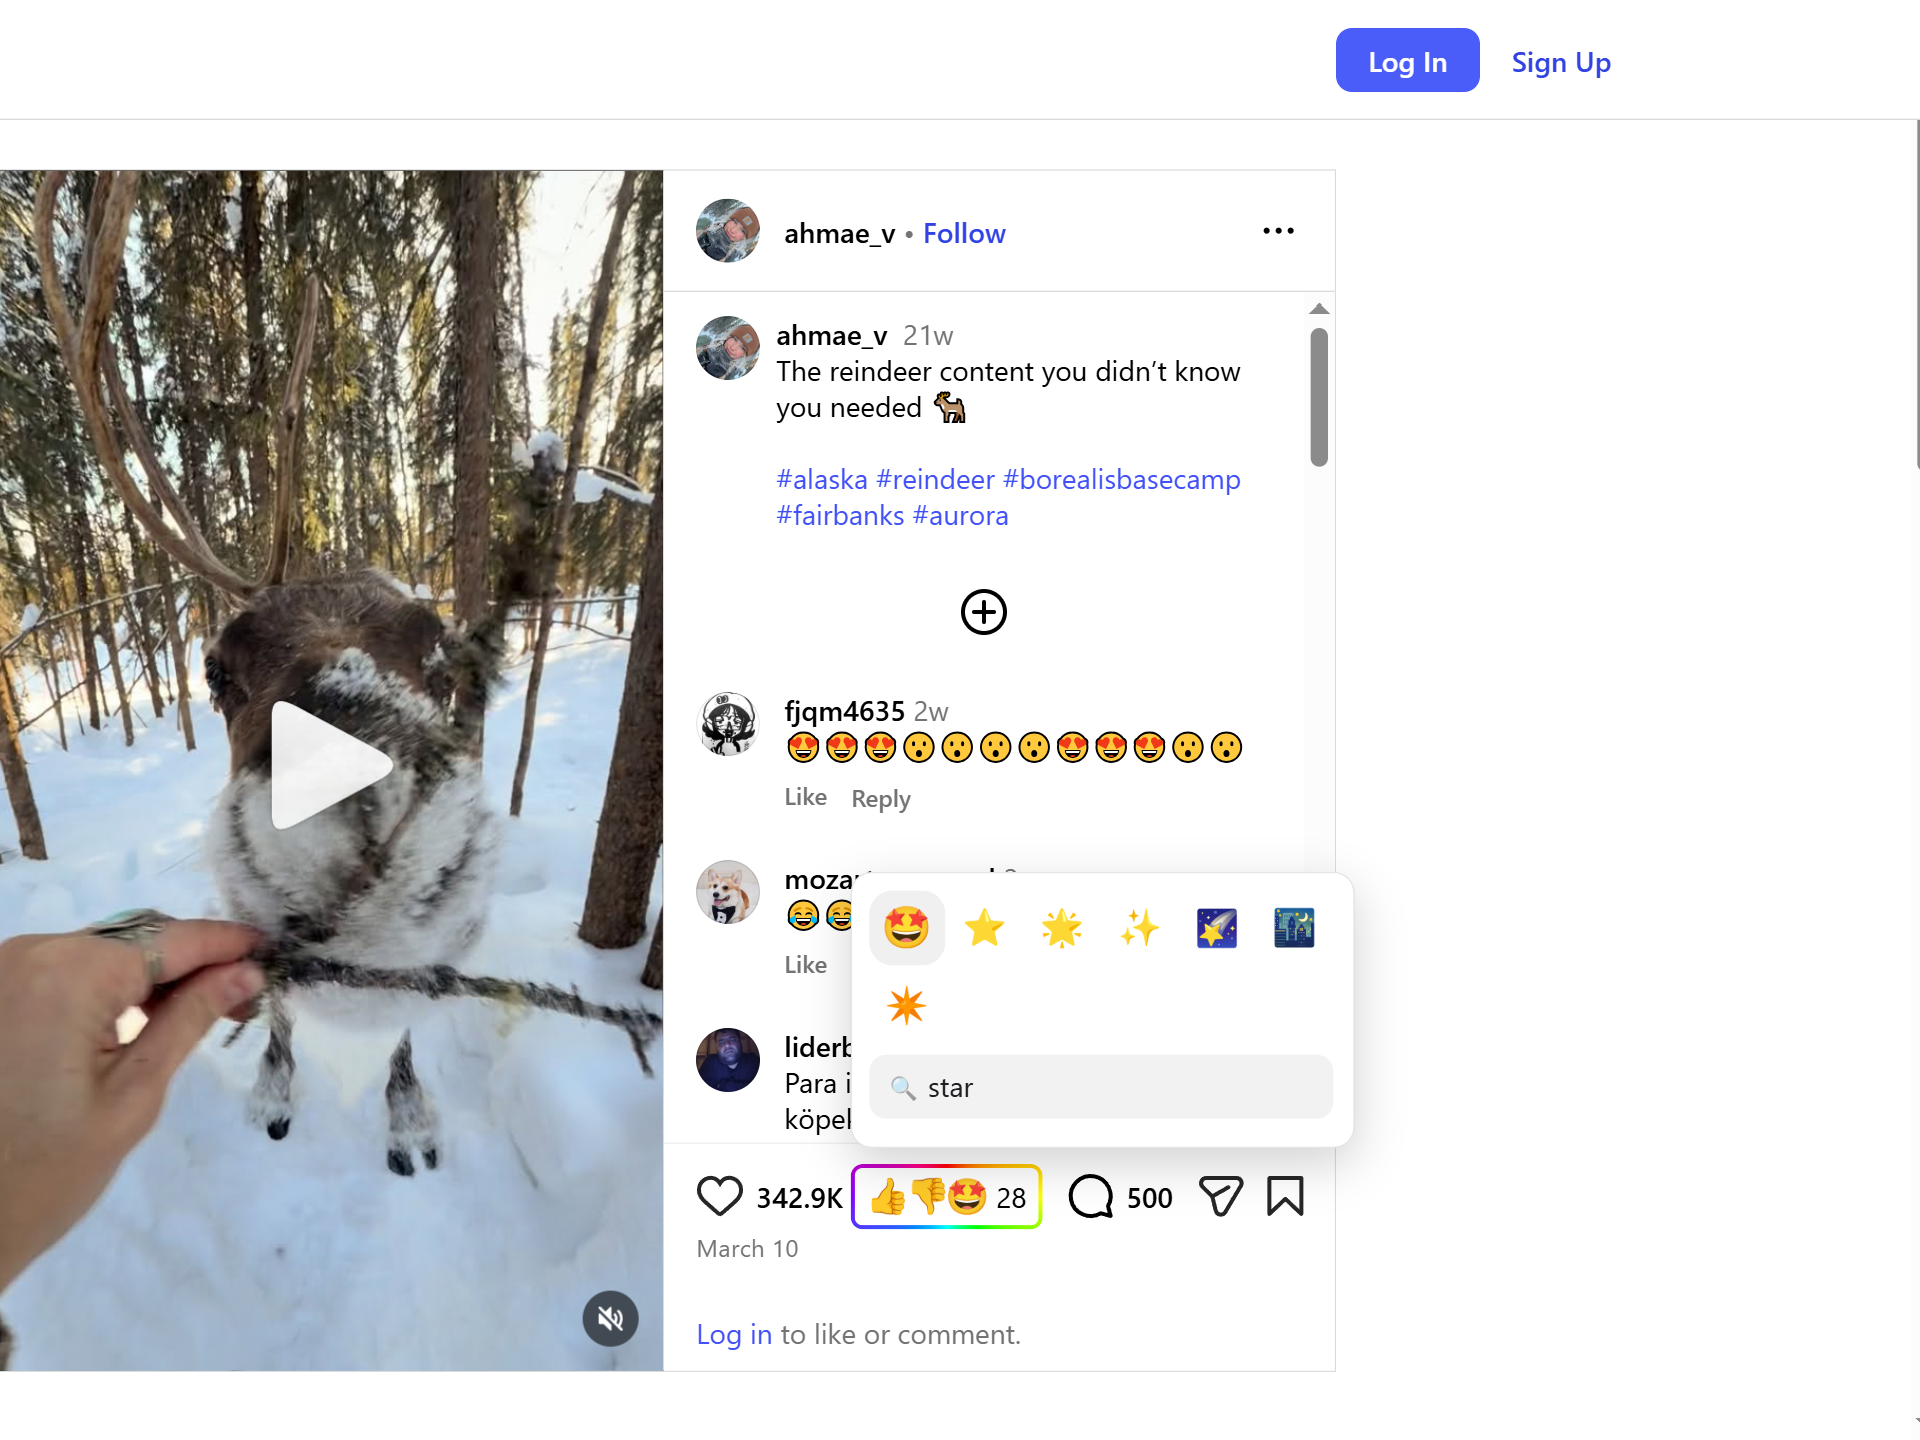The width and height of the screenshot is (1920, 1440).
Task: Unmute the video with the speaker icon
Action: [610, 1319]
